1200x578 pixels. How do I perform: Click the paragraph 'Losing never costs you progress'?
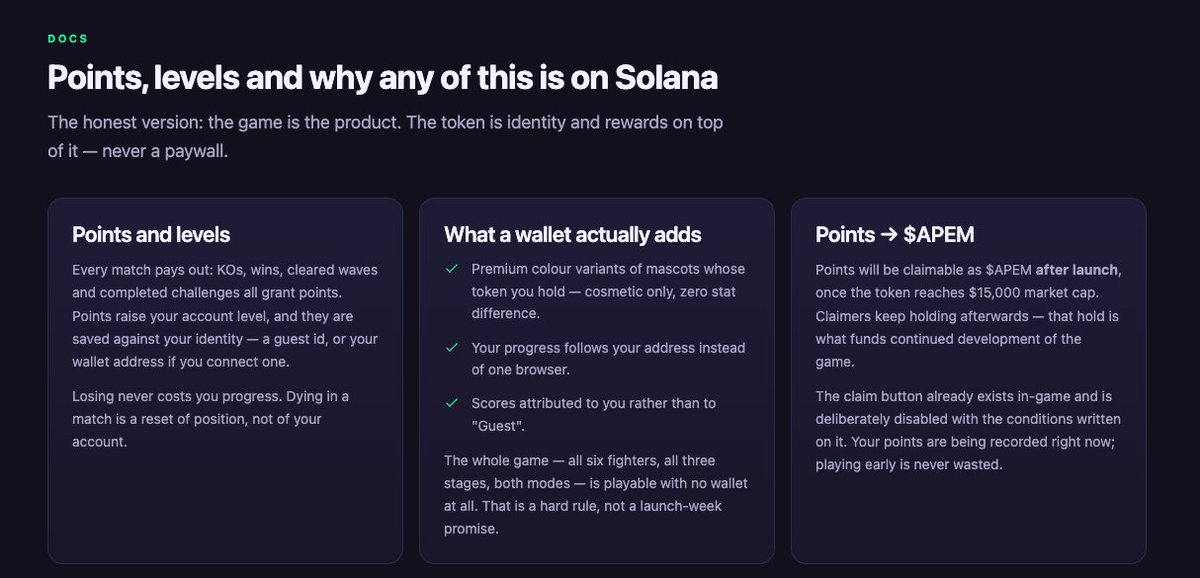(x=210, y=419)
